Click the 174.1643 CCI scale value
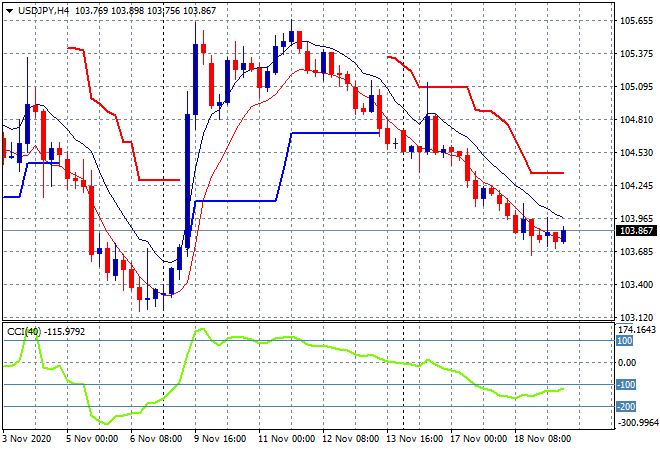The height and width of the screenshot is (450, 660). pos(636,329)
